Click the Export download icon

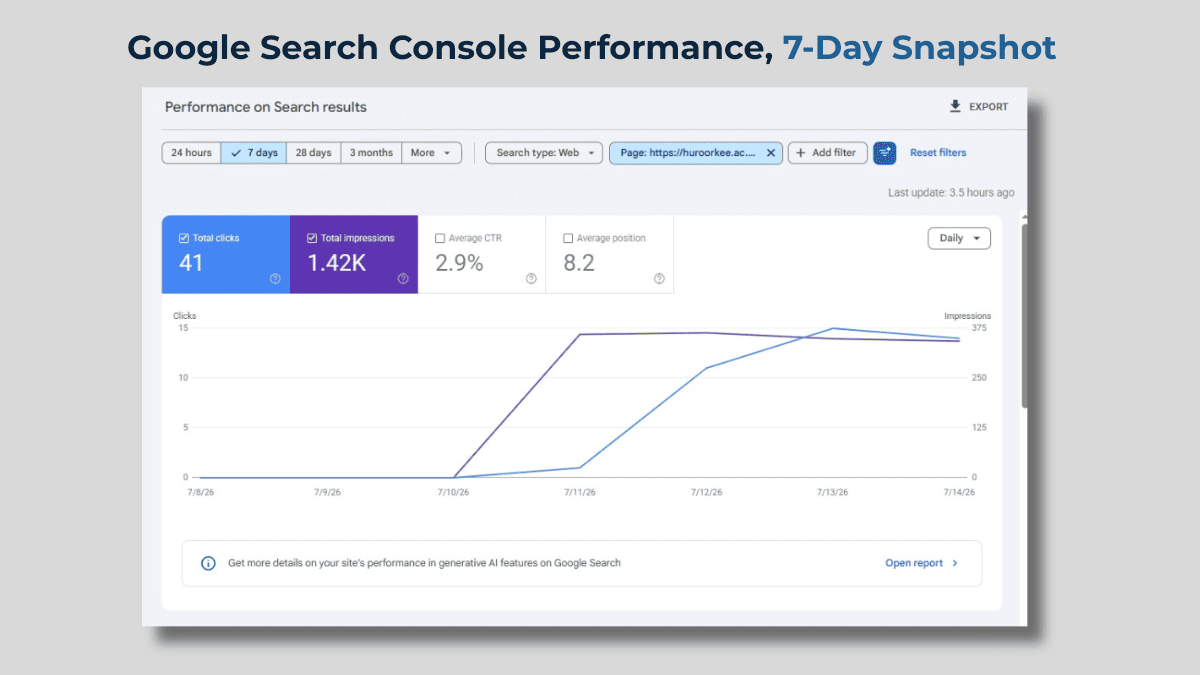coord(955,106)
